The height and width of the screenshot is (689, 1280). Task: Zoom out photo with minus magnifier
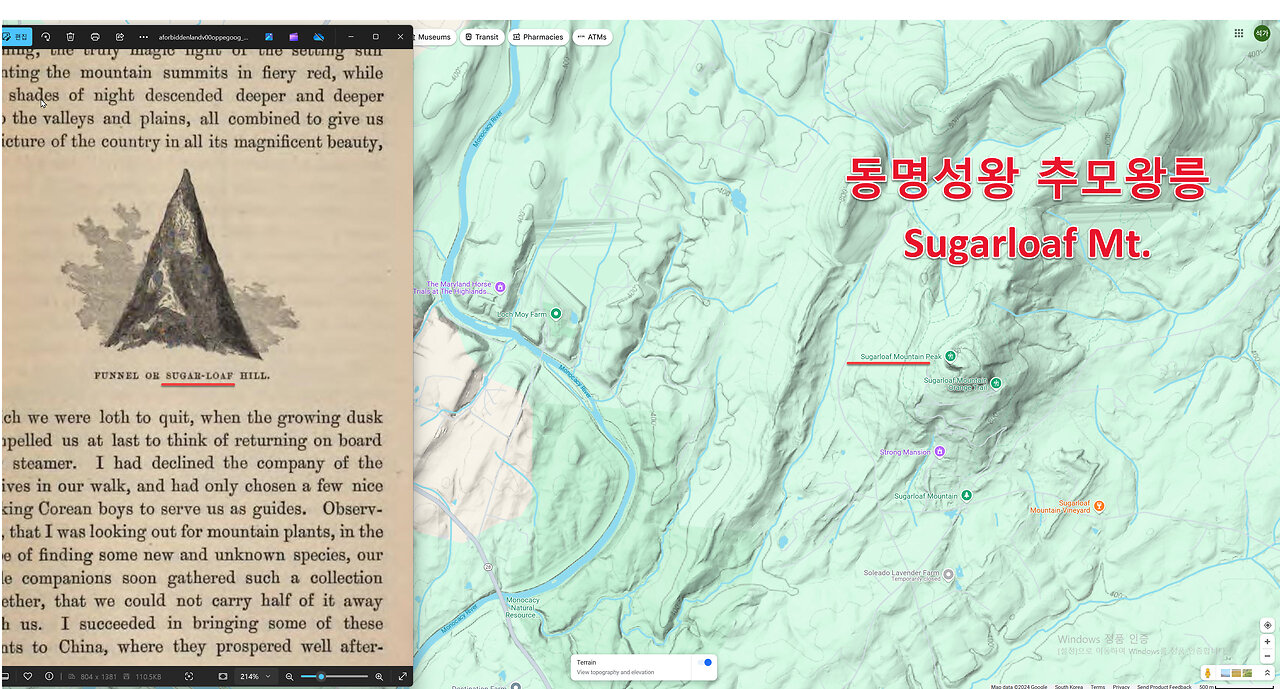(290, 677)
